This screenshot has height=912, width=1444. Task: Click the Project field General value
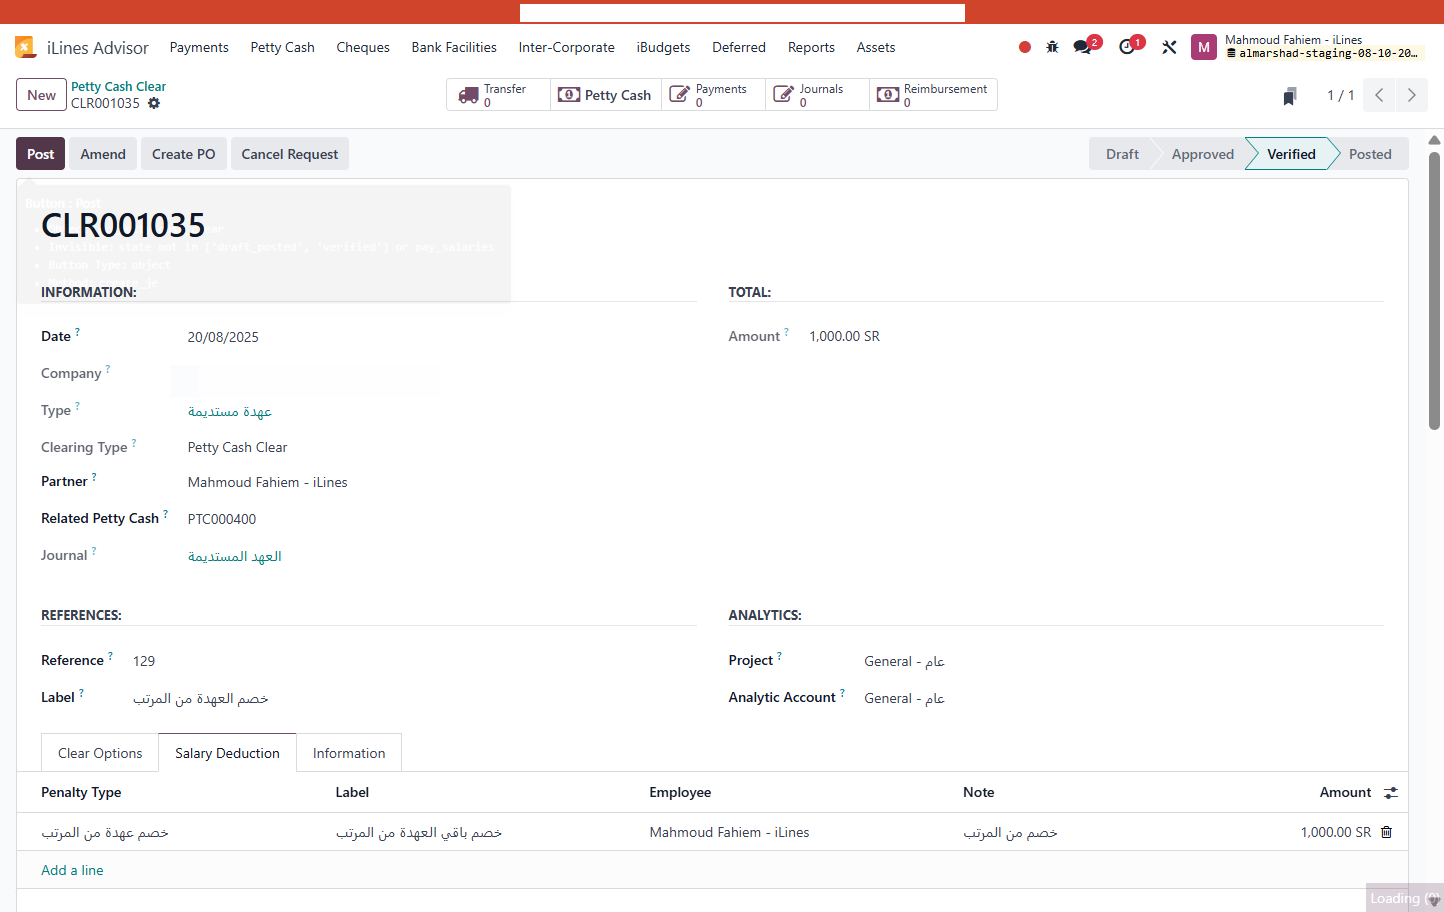coord(905,661)
